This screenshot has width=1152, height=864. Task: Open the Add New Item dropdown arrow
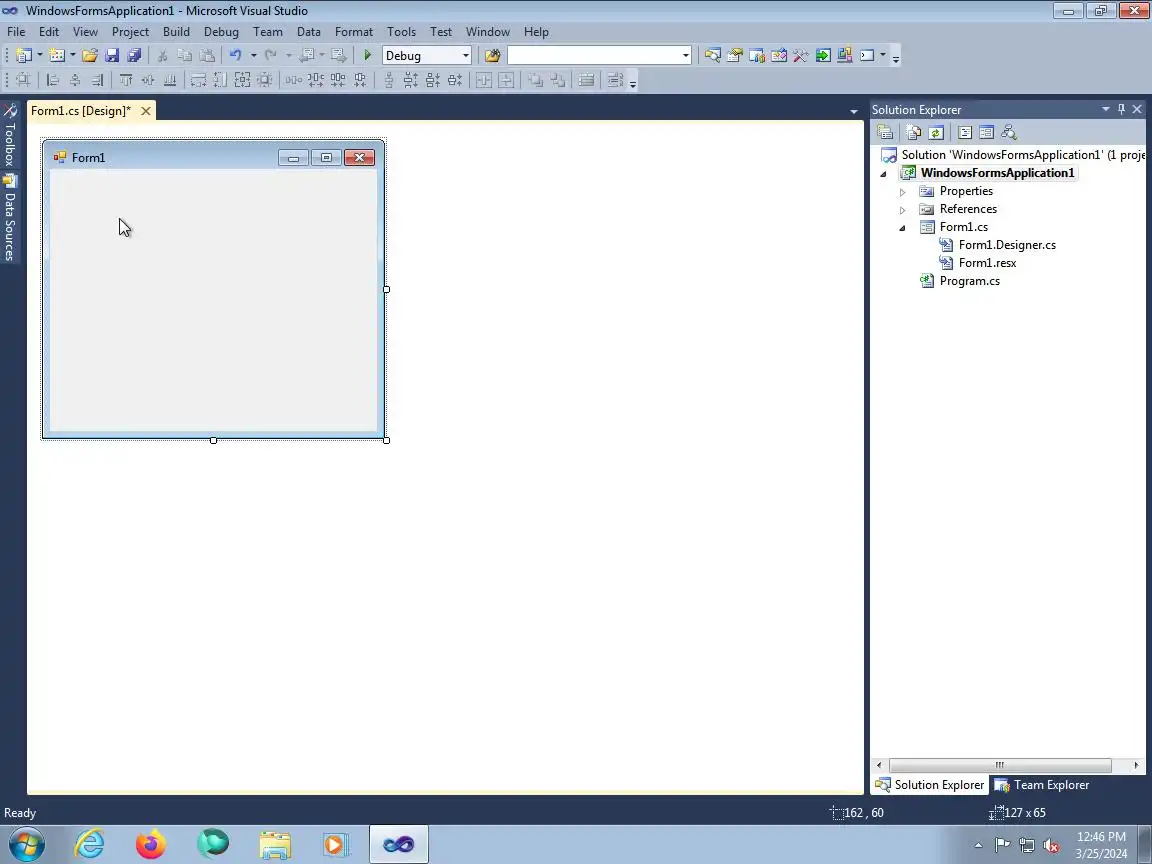click(x=73, y=55)
